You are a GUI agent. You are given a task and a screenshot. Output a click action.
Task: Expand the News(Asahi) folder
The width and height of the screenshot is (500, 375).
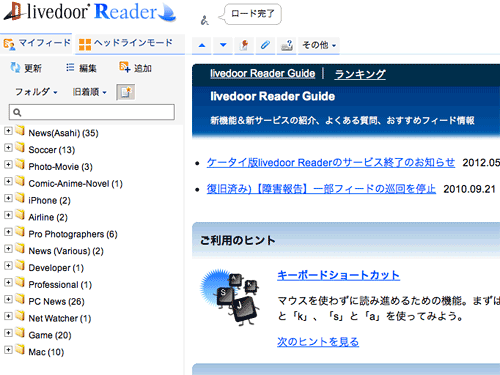(8, 131)
